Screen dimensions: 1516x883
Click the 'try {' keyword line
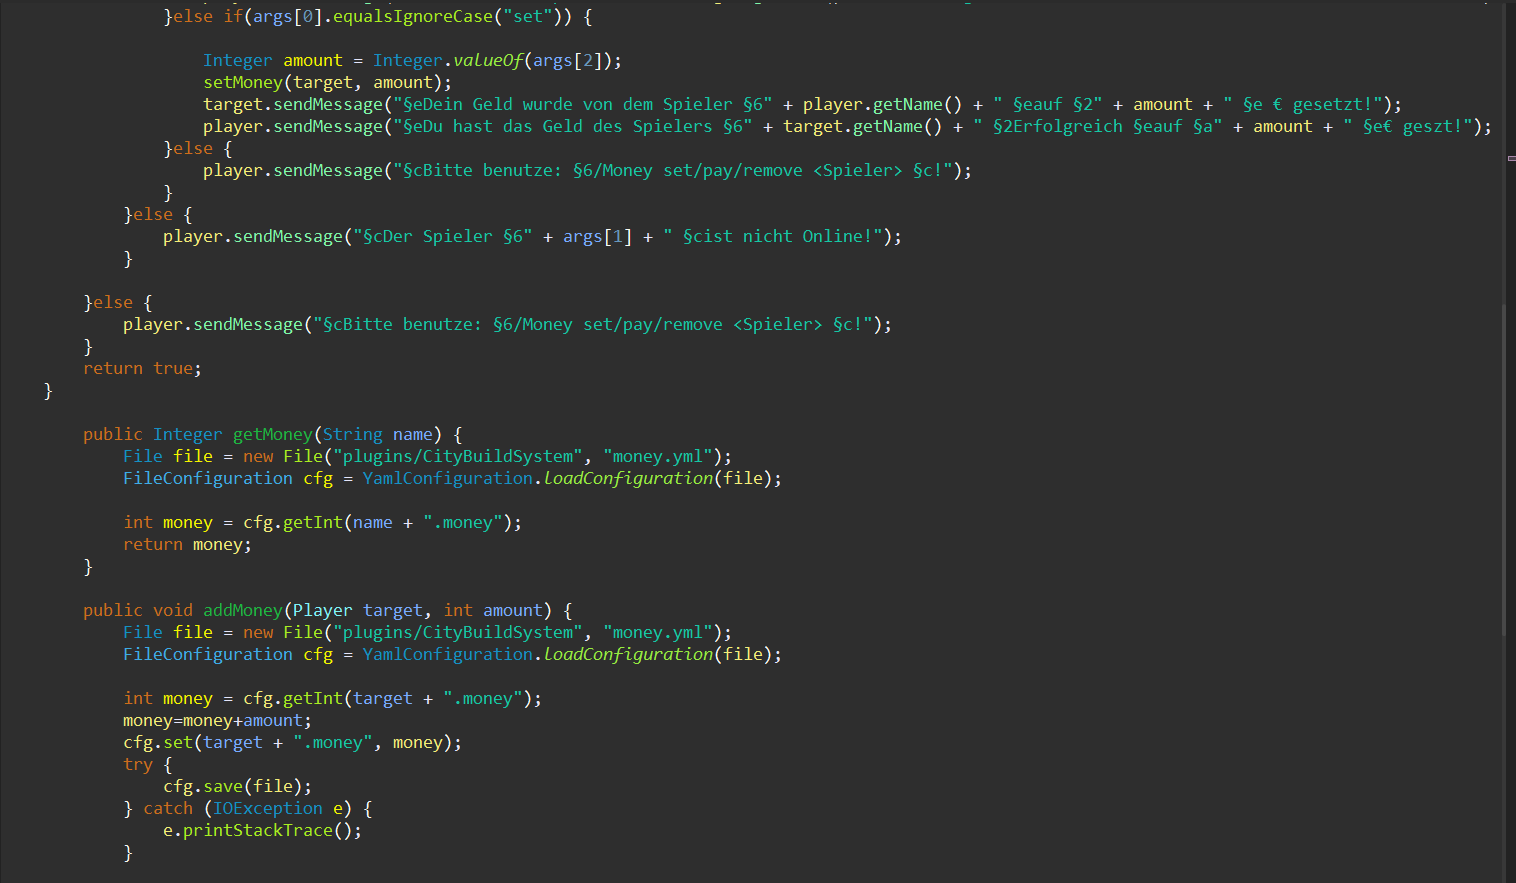click(147, 764)
